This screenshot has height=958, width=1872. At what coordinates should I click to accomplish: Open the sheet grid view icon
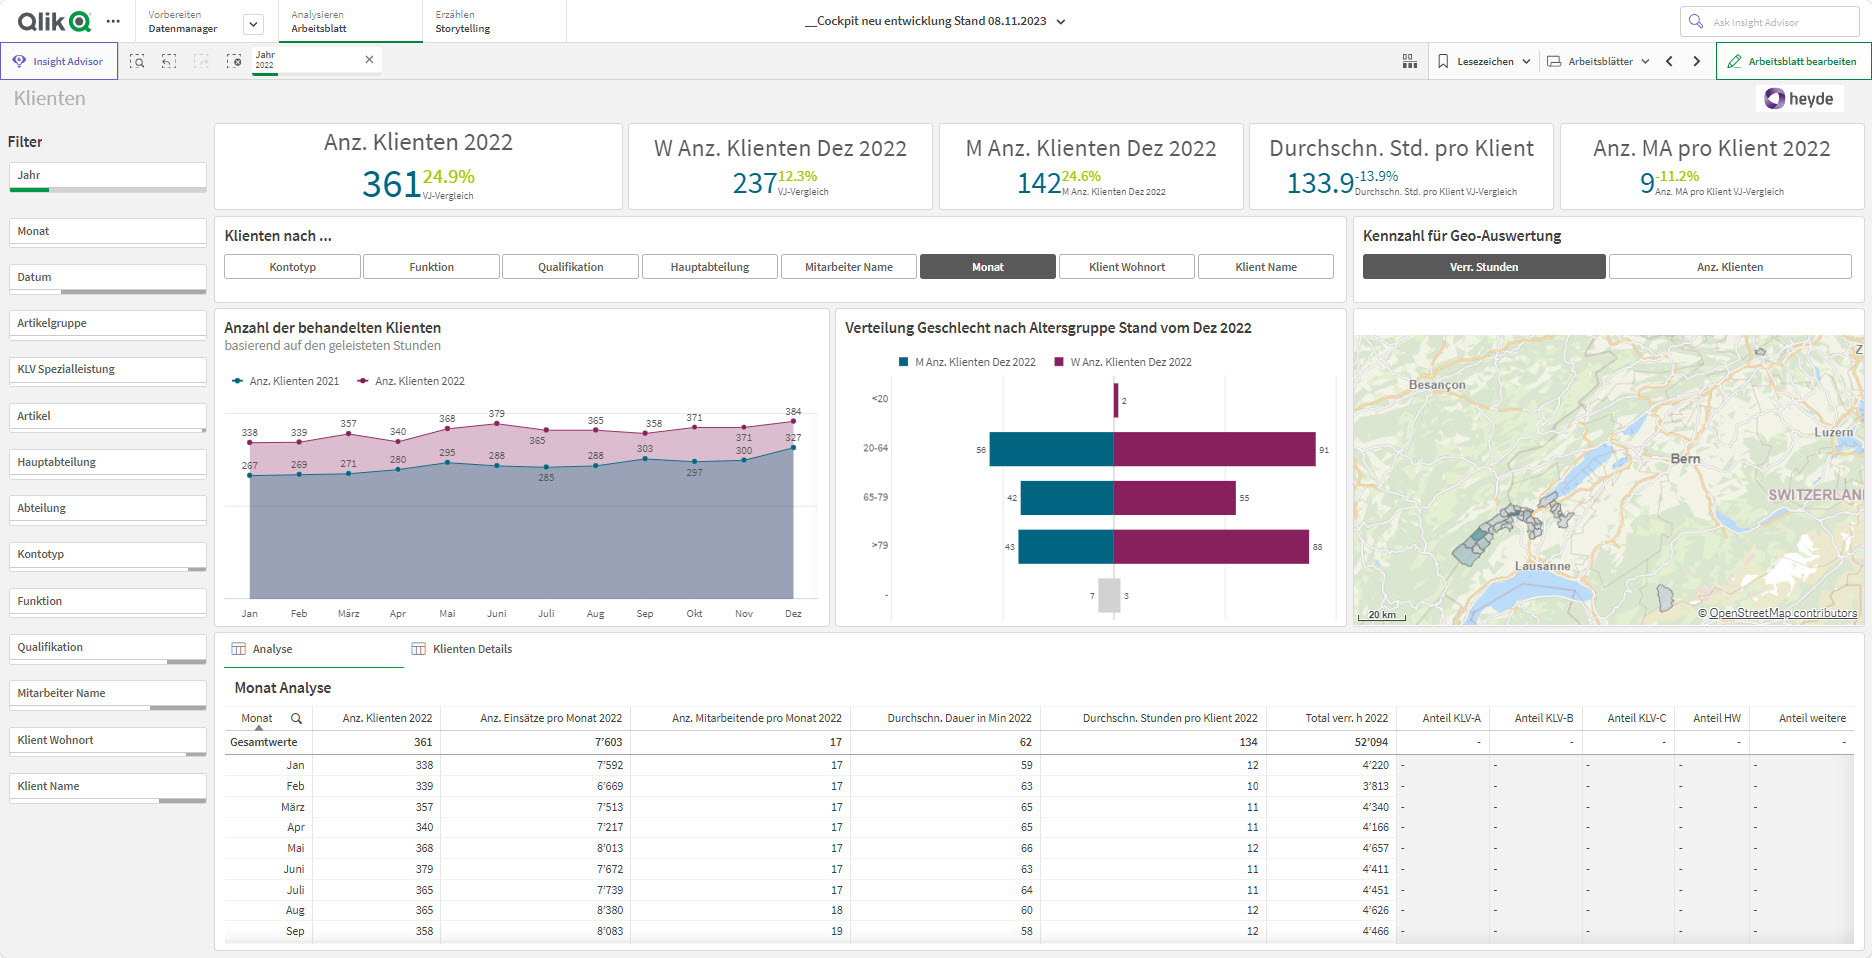1410,62
